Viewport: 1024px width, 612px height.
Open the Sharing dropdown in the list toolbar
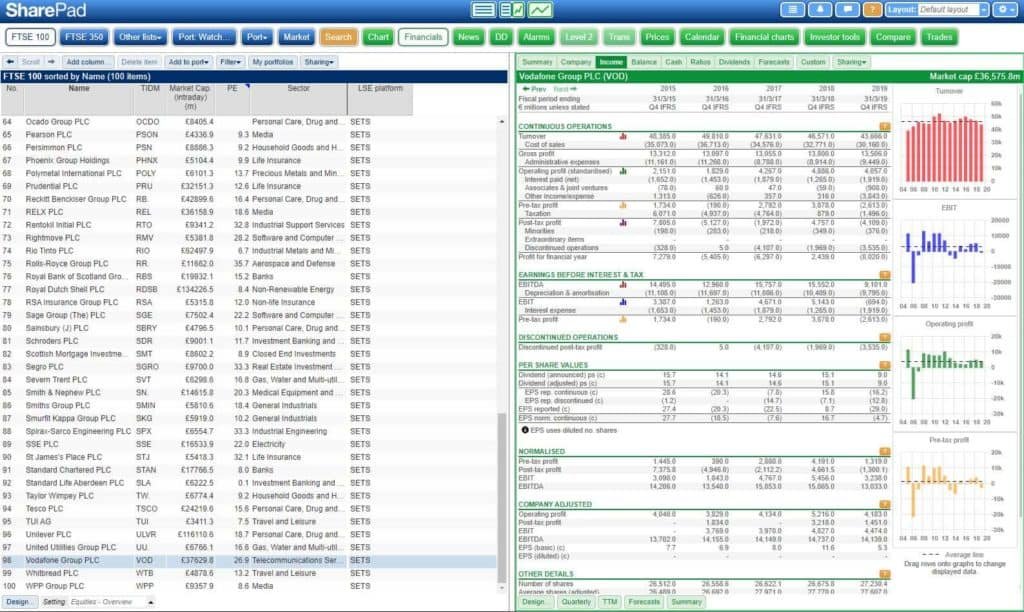(x=319, y=62)
